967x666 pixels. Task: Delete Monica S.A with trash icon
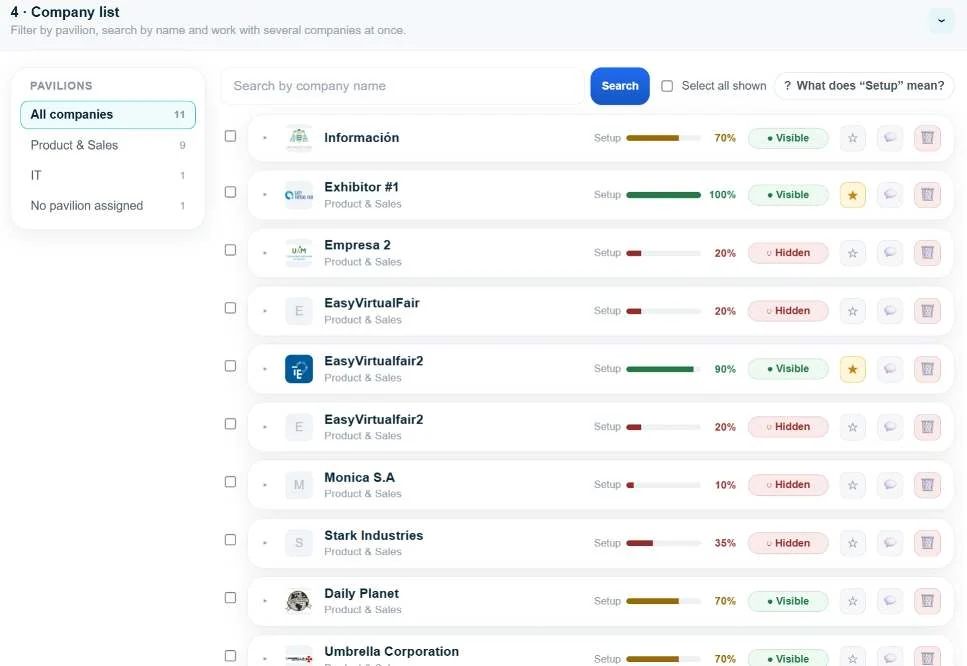point(927,485)
